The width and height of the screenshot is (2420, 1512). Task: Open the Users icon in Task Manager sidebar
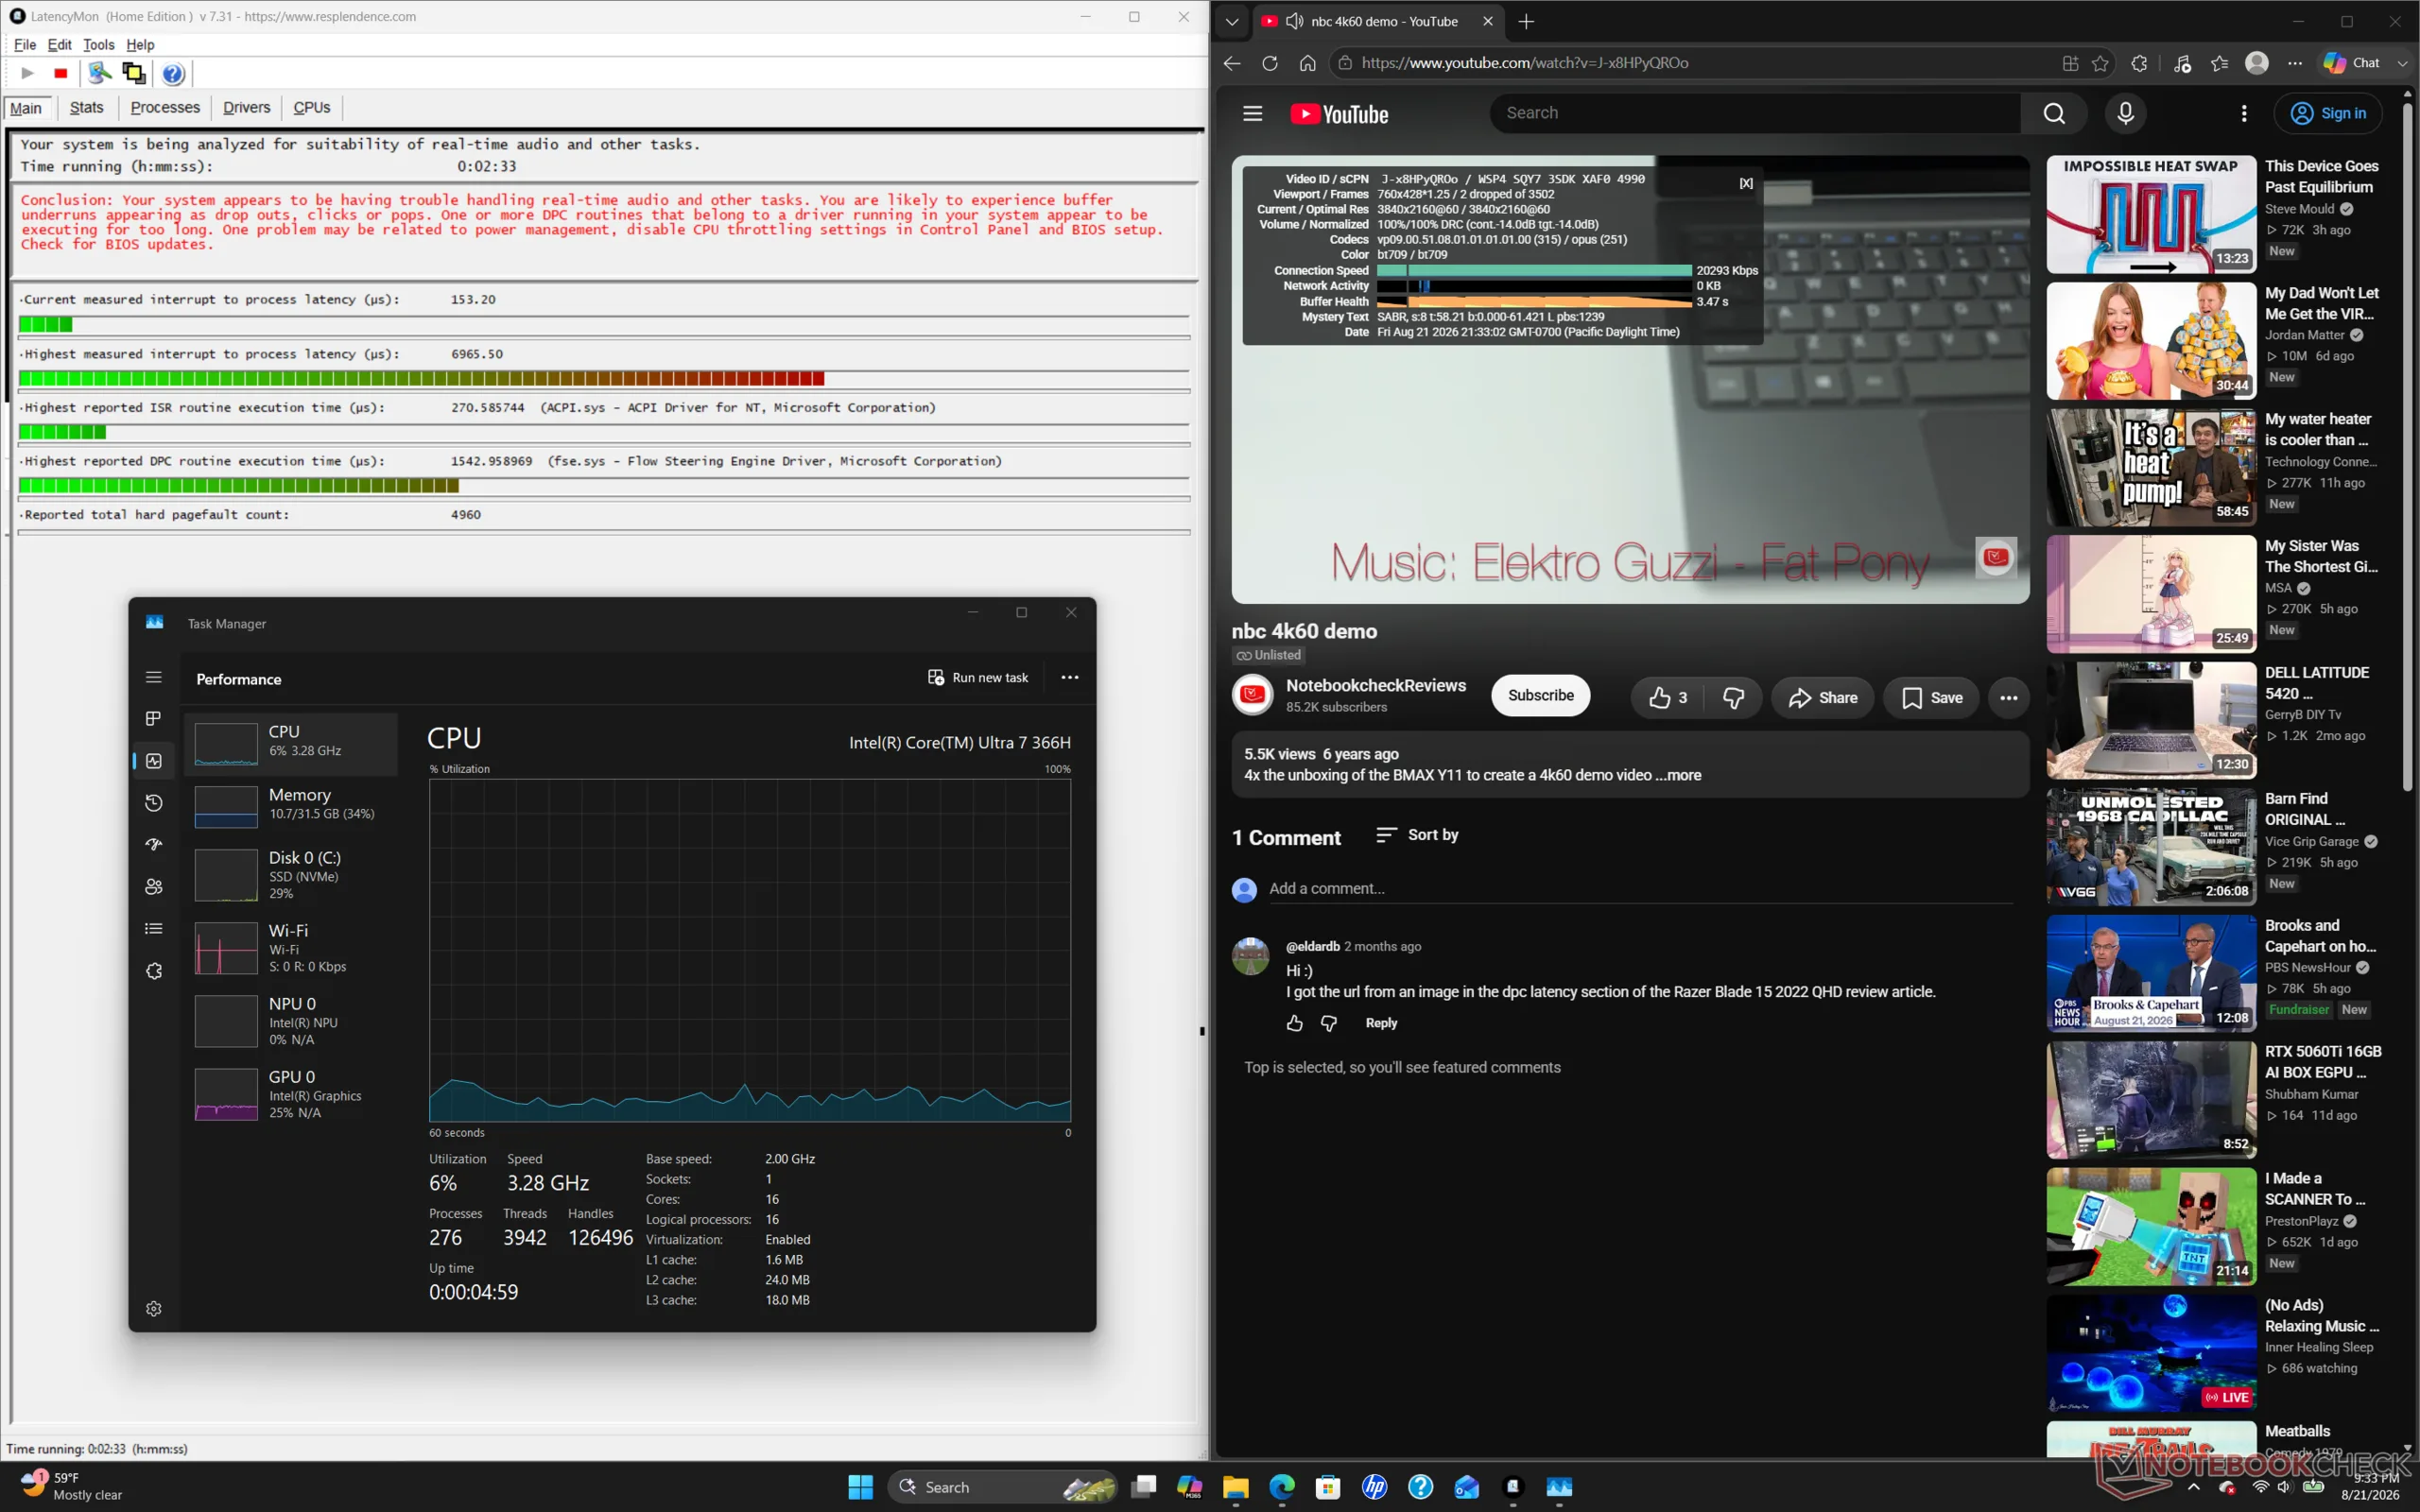pyautogui.click(x=153, y=887)
